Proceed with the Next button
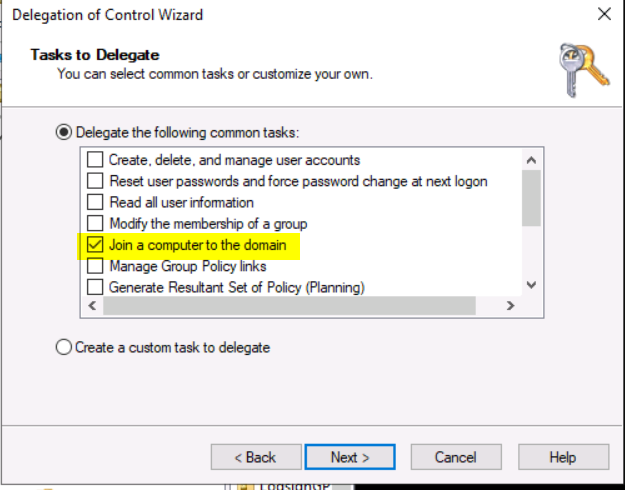625x490 pixels. tap(350, 457)
